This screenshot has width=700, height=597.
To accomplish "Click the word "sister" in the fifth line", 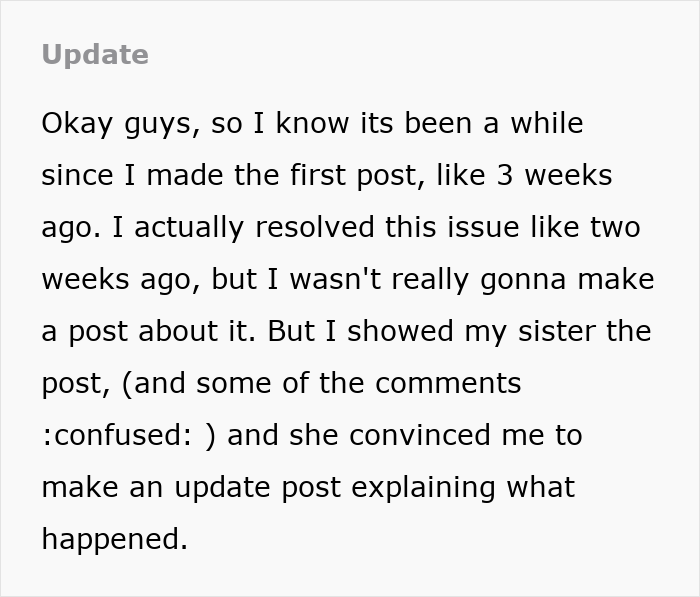I will (x=557, y=331).
